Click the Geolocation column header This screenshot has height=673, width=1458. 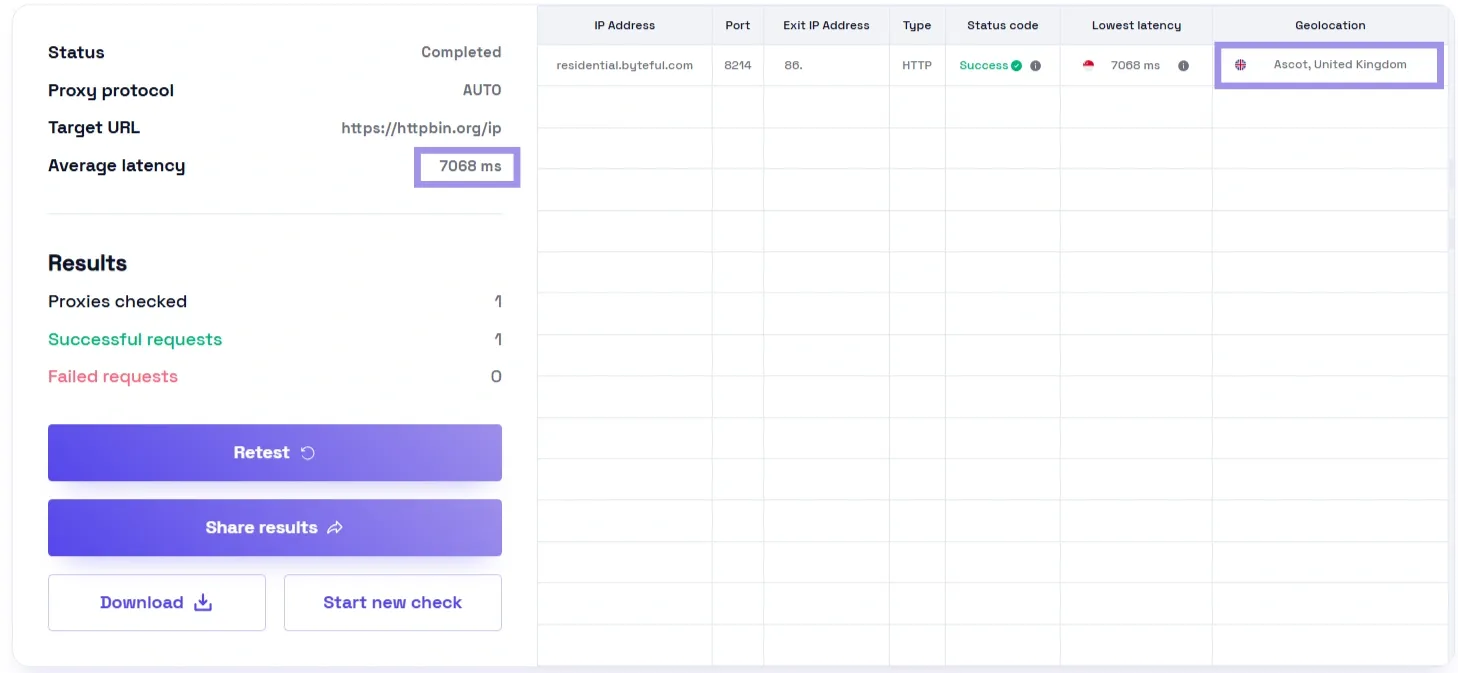(x=1330, y=25)
